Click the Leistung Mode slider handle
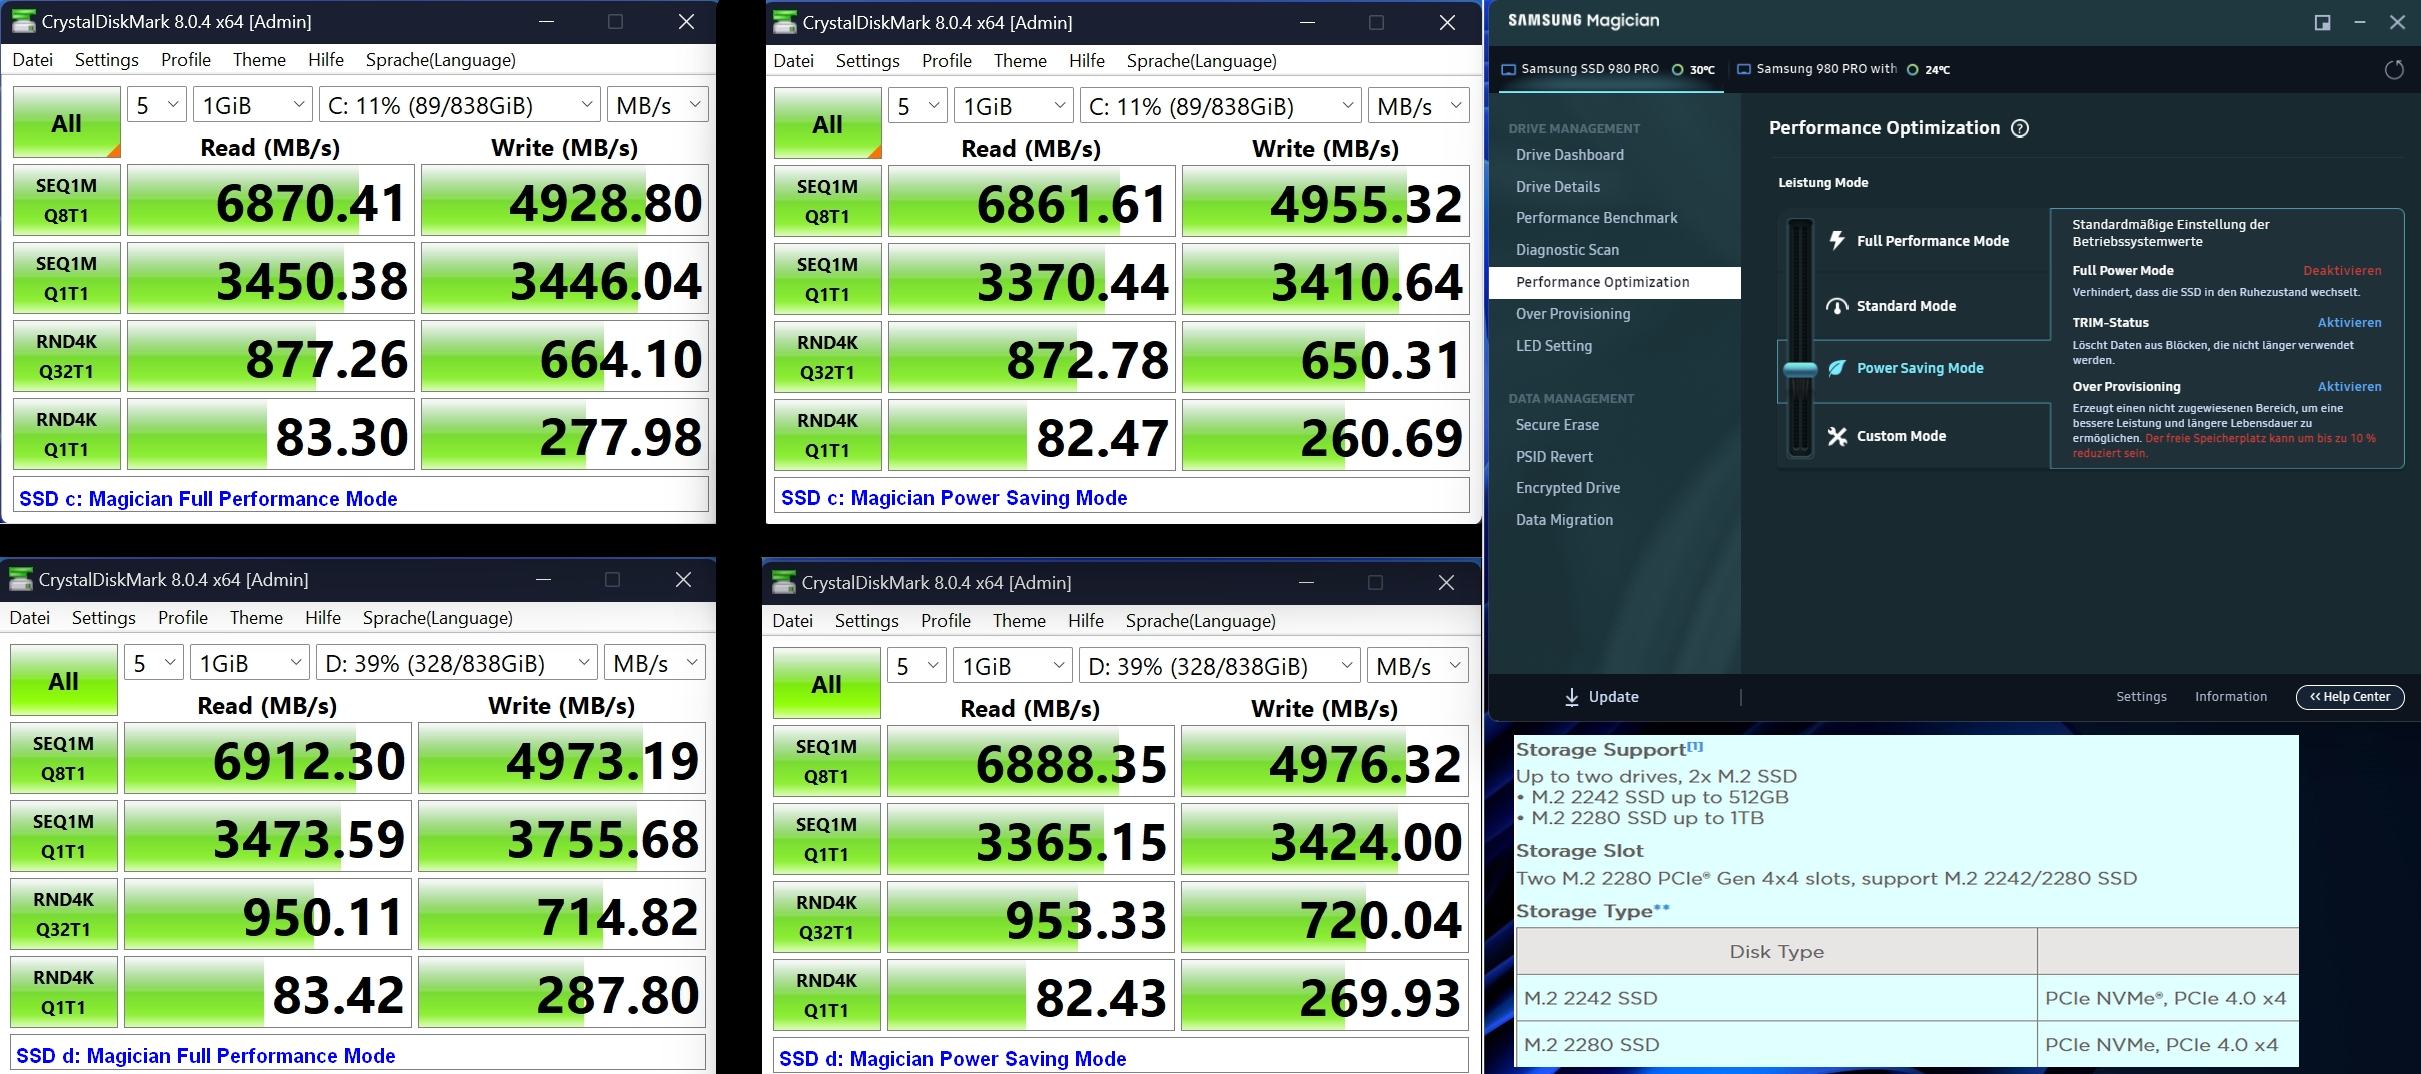Screen dimensions: 2421x1074 1800,369
